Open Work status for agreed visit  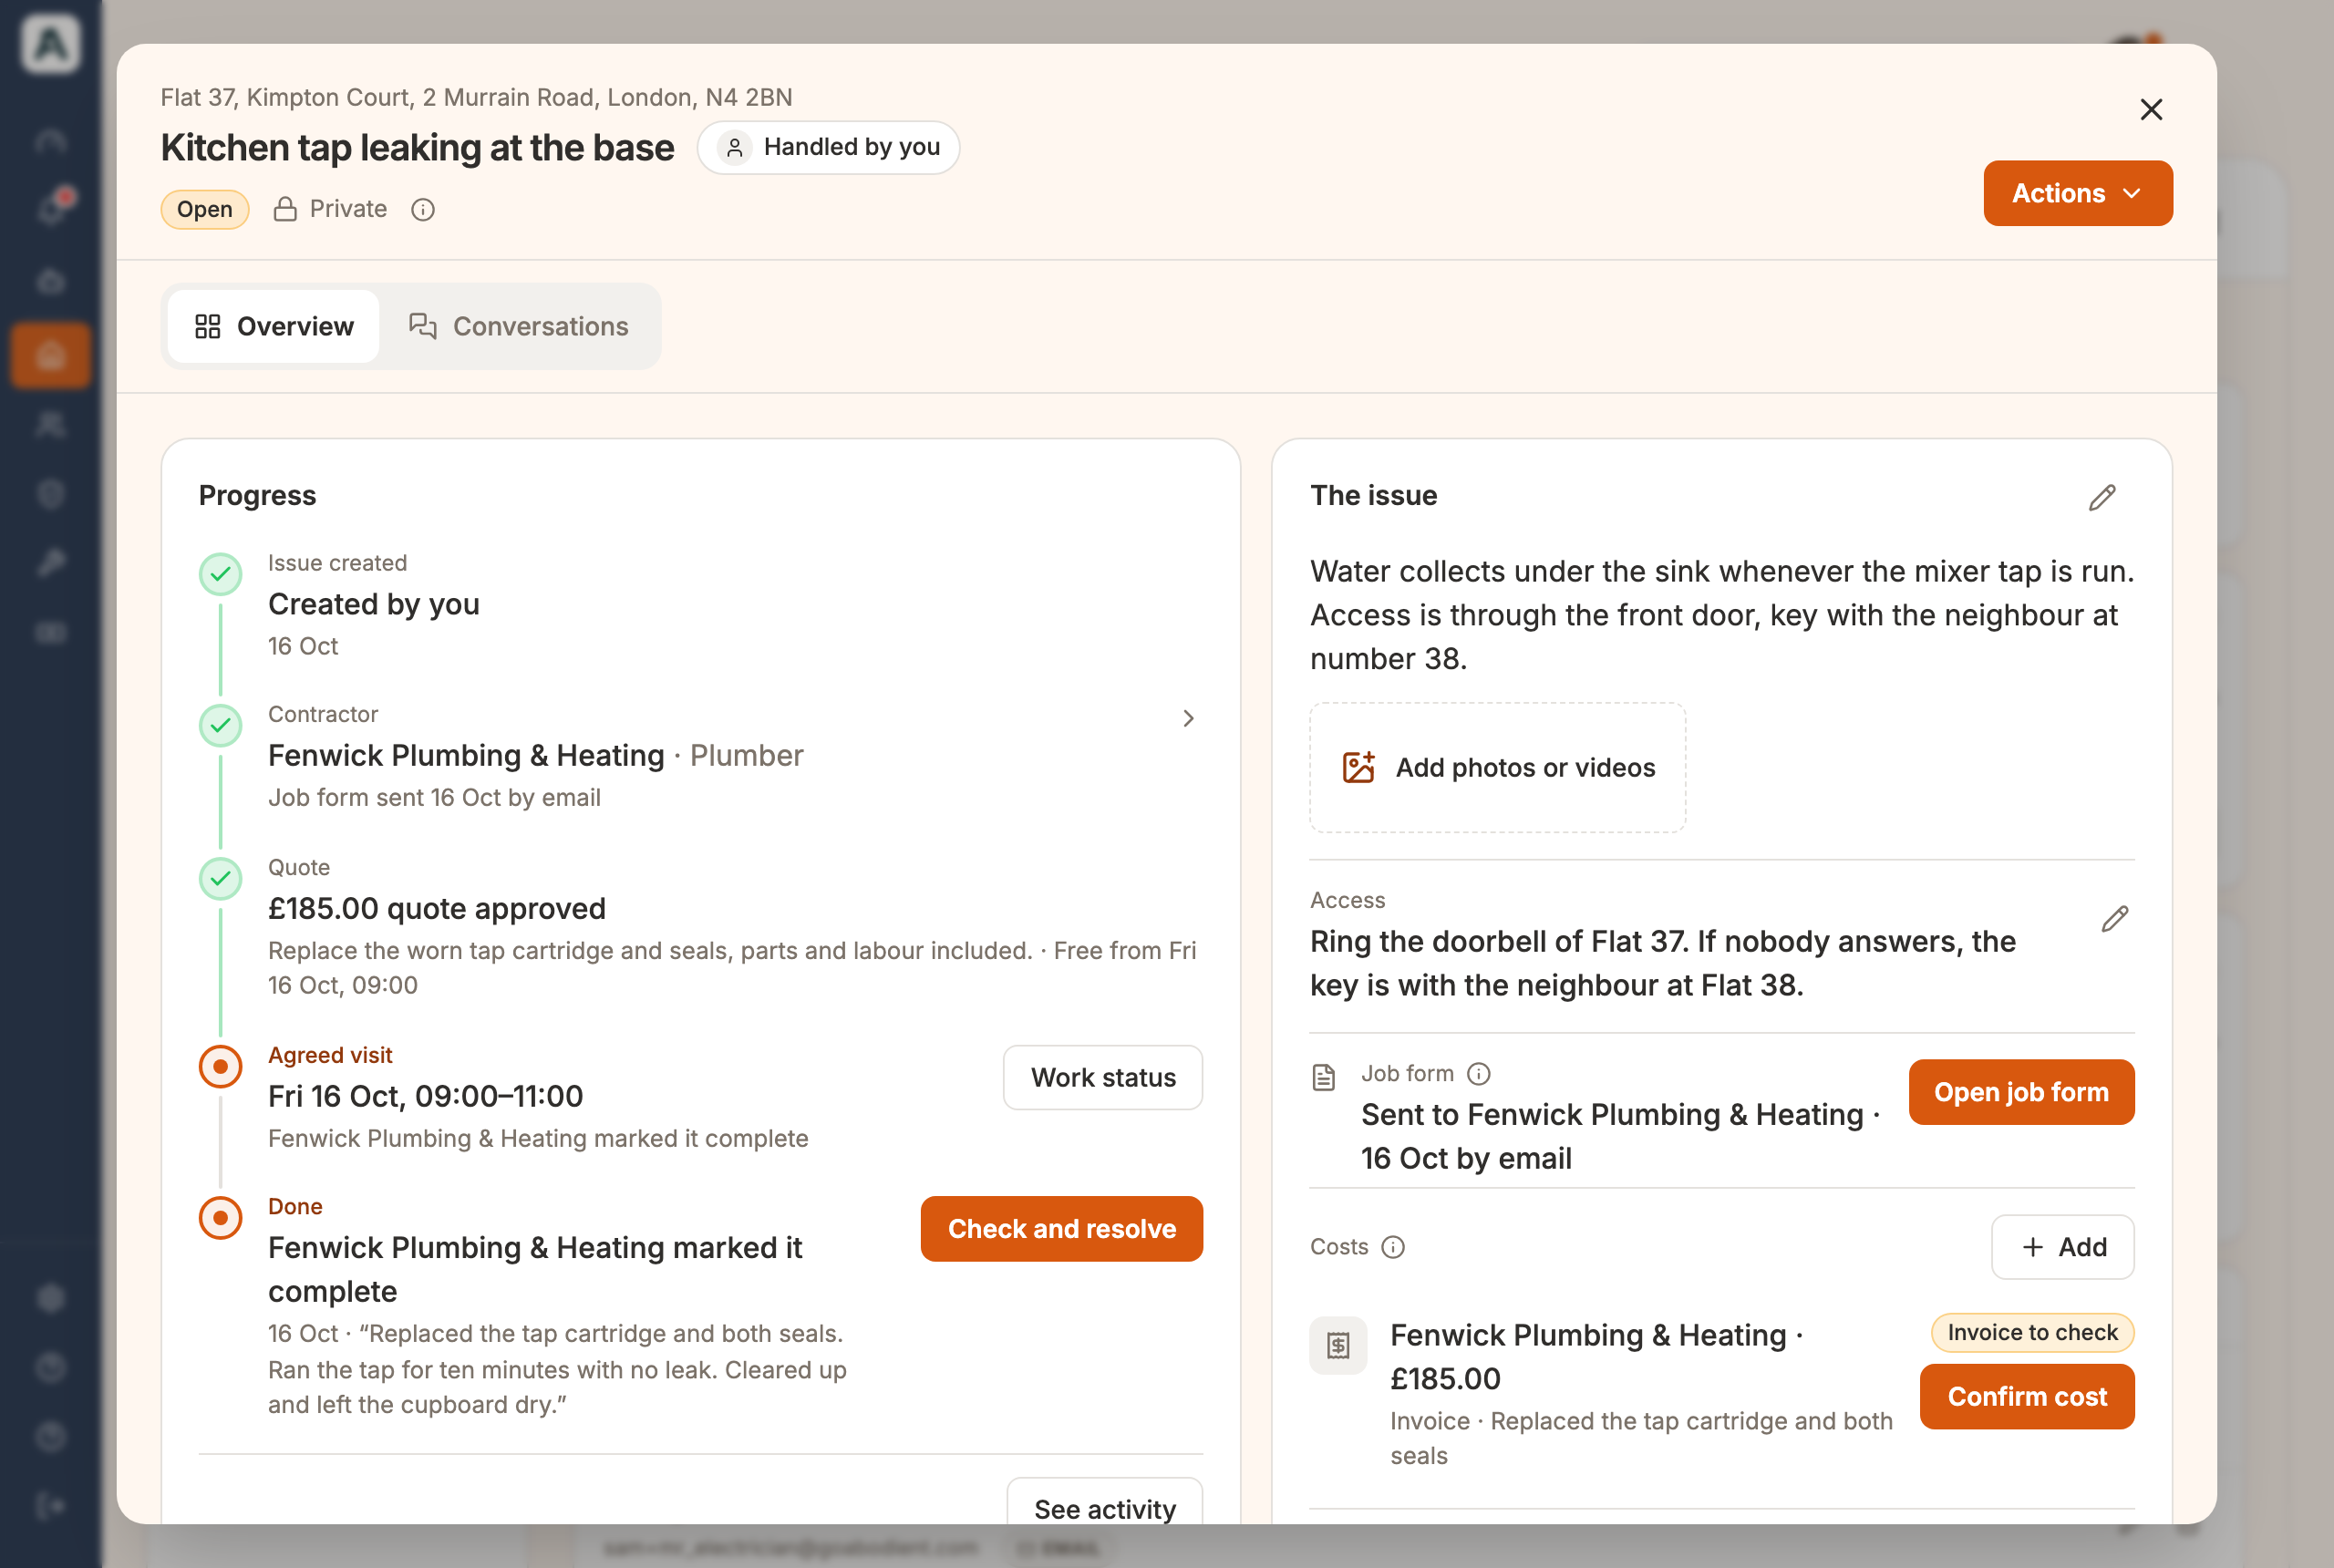pos(1103,1077)
